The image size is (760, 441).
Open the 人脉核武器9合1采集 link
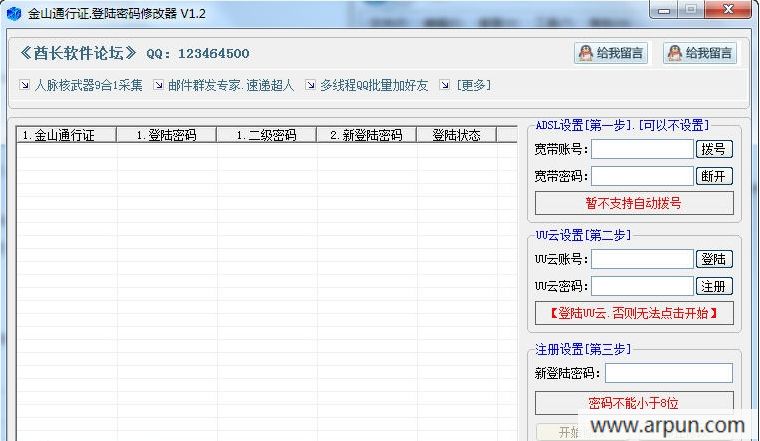click(89, 85)
